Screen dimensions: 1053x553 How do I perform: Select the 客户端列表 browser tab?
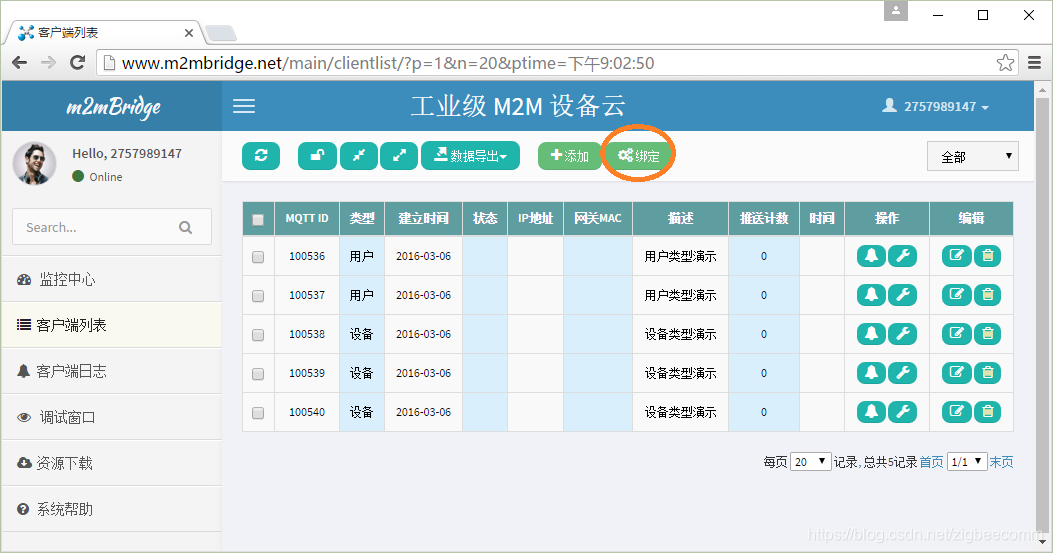point(104,32)
